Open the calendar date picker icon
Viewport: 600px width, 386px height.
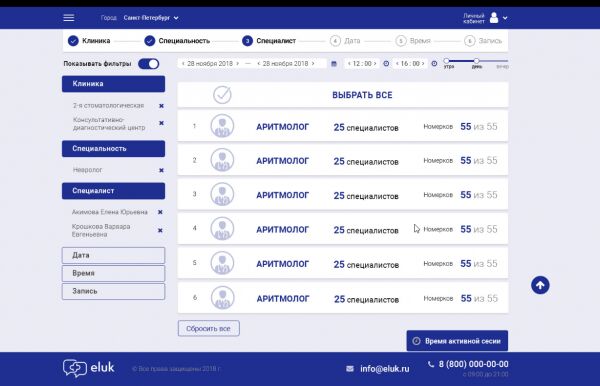click(334, 64)
